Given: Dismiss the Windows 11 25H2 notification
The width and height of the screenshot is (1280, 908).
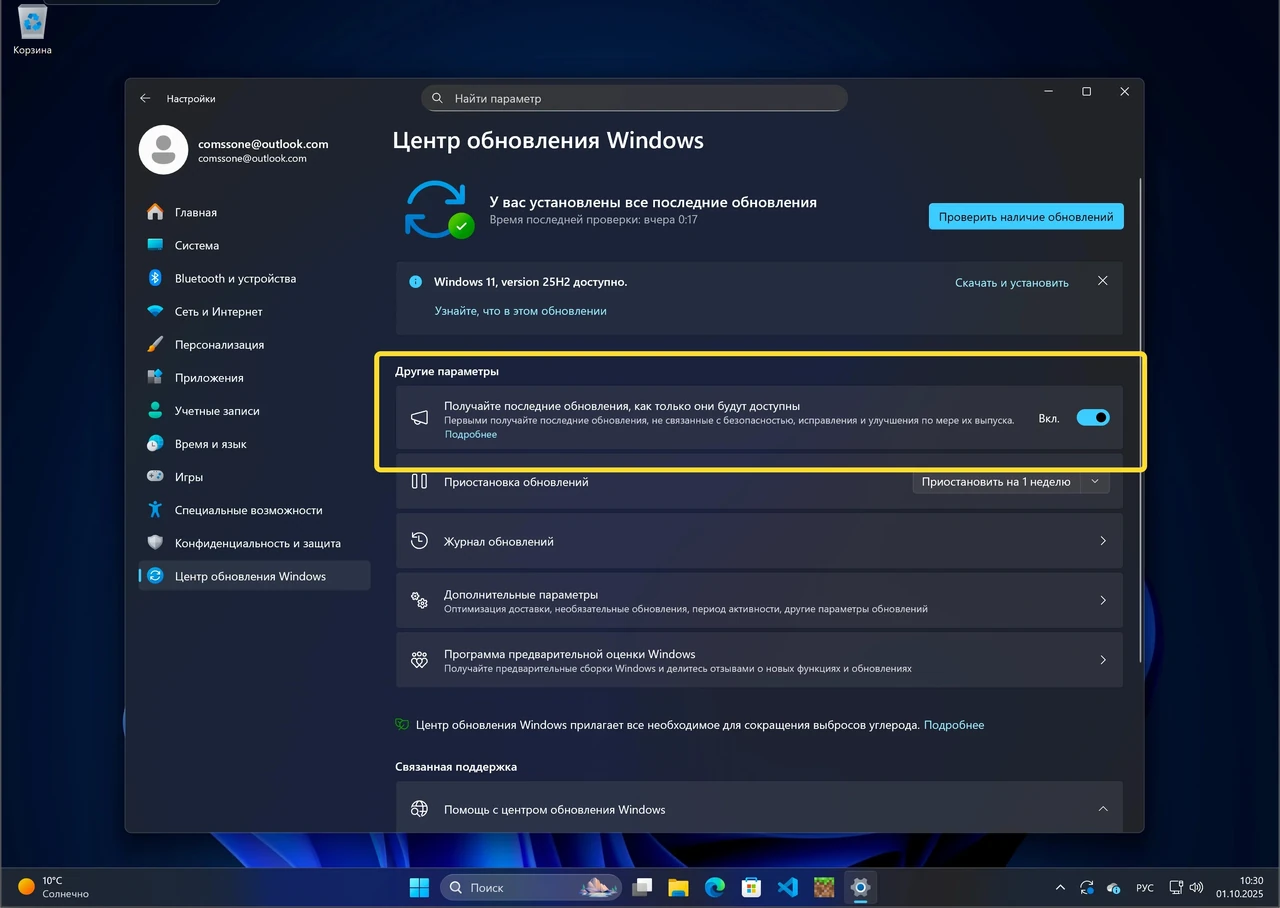Looking at the screenshot, I should (1102, 281).
